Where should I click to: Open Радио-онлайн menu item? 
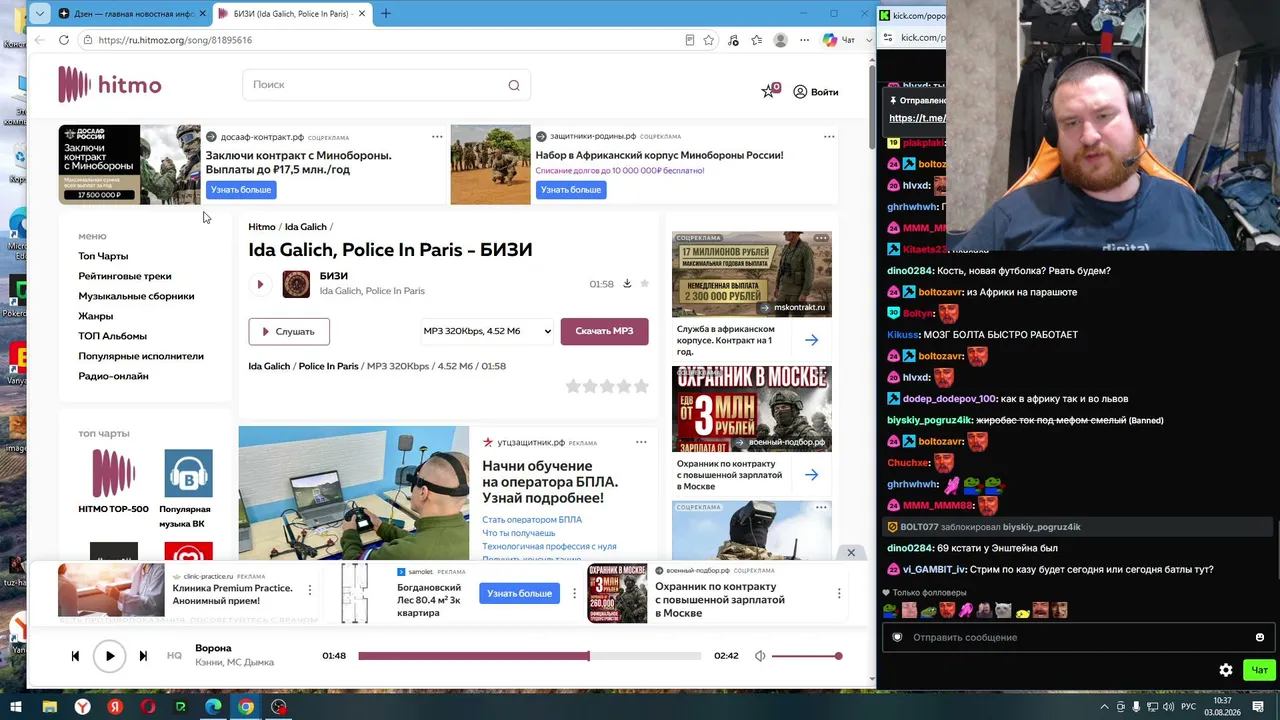pyautogui.click(x=113, y=376)
